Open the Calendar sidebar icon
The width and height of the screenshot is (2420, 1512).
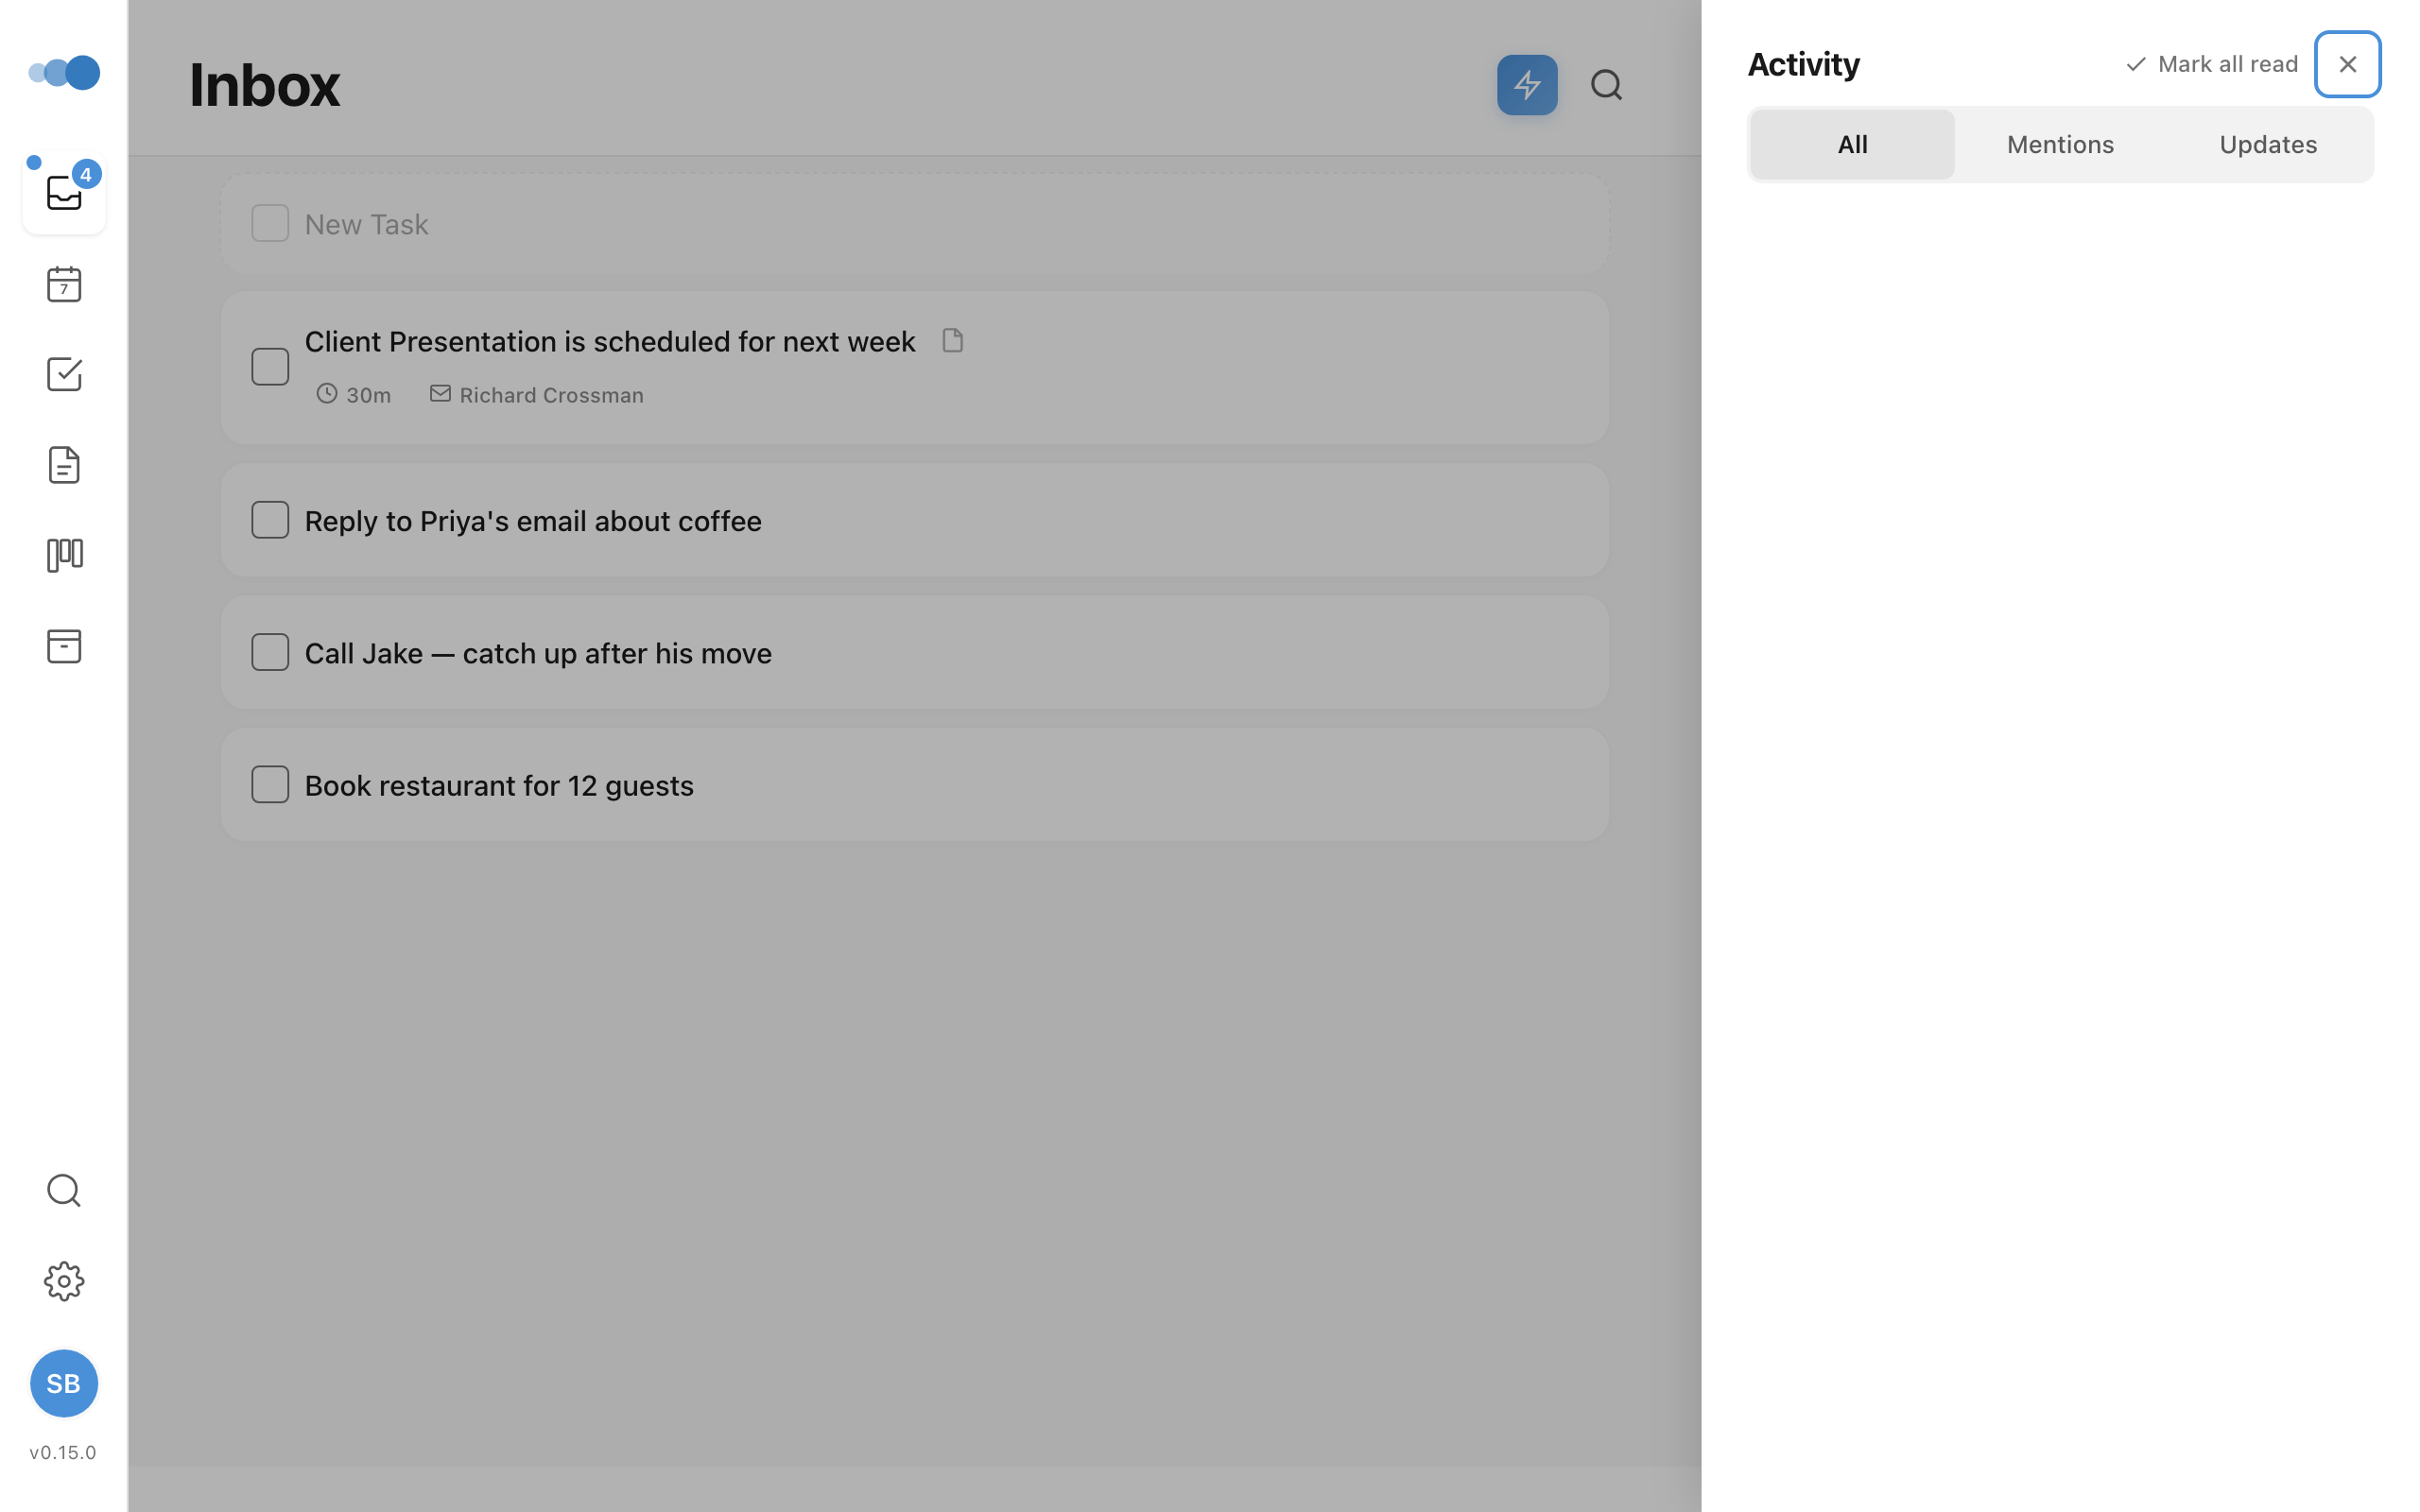coord(63,285)
